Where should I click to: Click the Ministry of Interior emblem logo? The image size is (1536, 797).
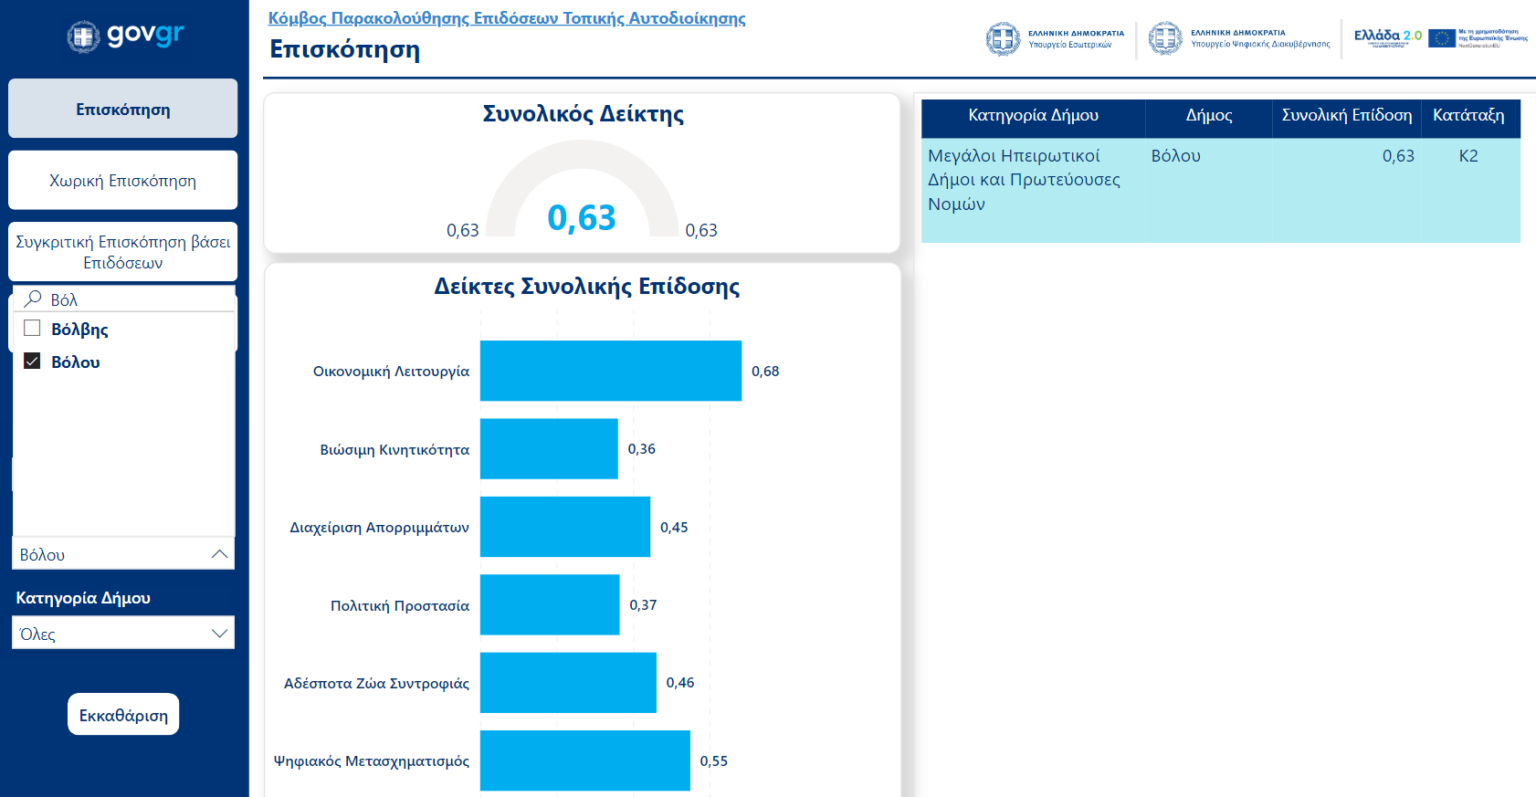[x=1003, y=39]
